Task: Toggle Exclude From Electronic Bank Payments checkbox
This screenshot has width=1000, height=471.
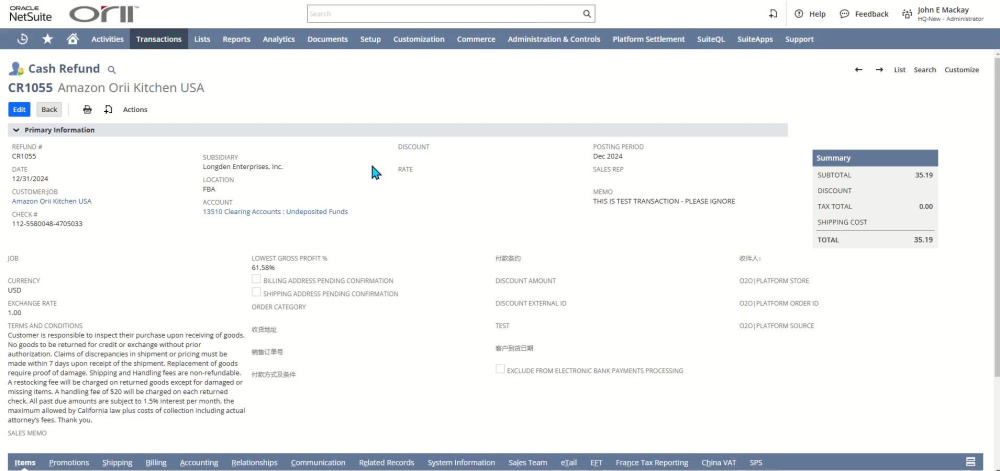Action: click(x=500, y=370)
